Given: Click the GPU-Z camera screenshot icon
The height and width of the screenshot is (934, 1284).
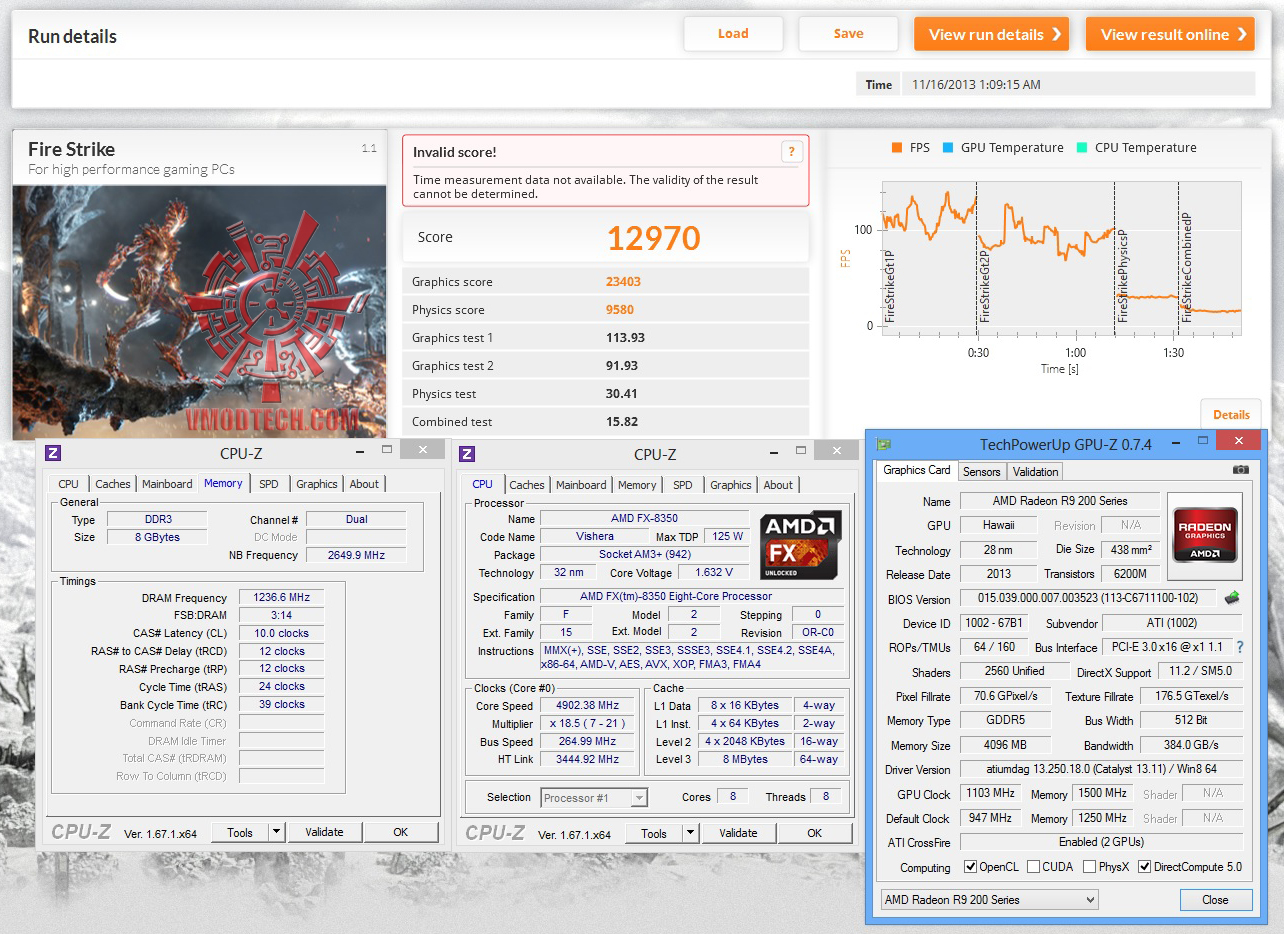Looking at the screenshot, I should [x=1240, y=470].
